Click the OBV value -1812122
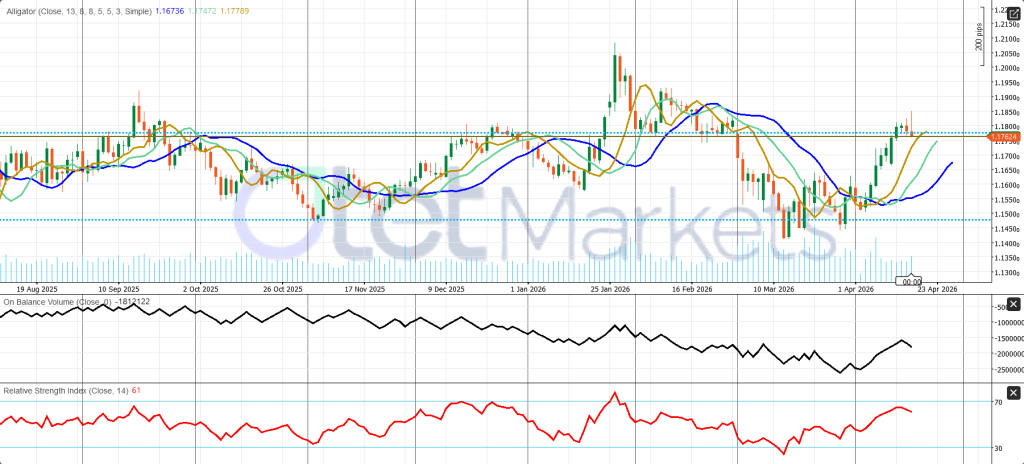This screenshot has height=464, width=1024. (131, 301)
